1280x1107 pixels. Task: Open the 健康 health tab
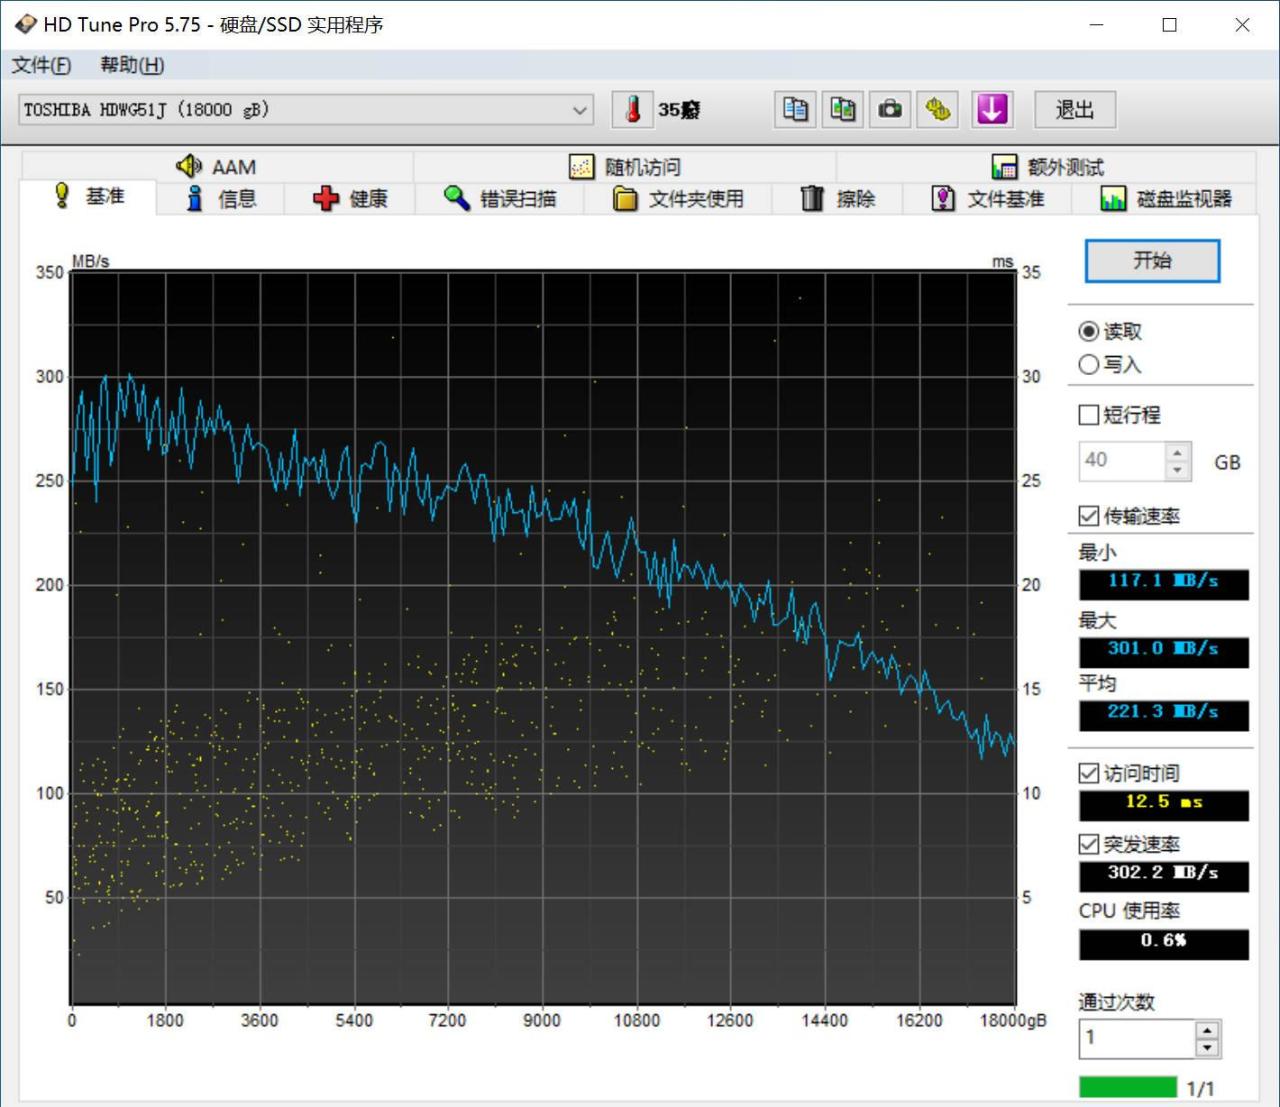pos(350,199)
